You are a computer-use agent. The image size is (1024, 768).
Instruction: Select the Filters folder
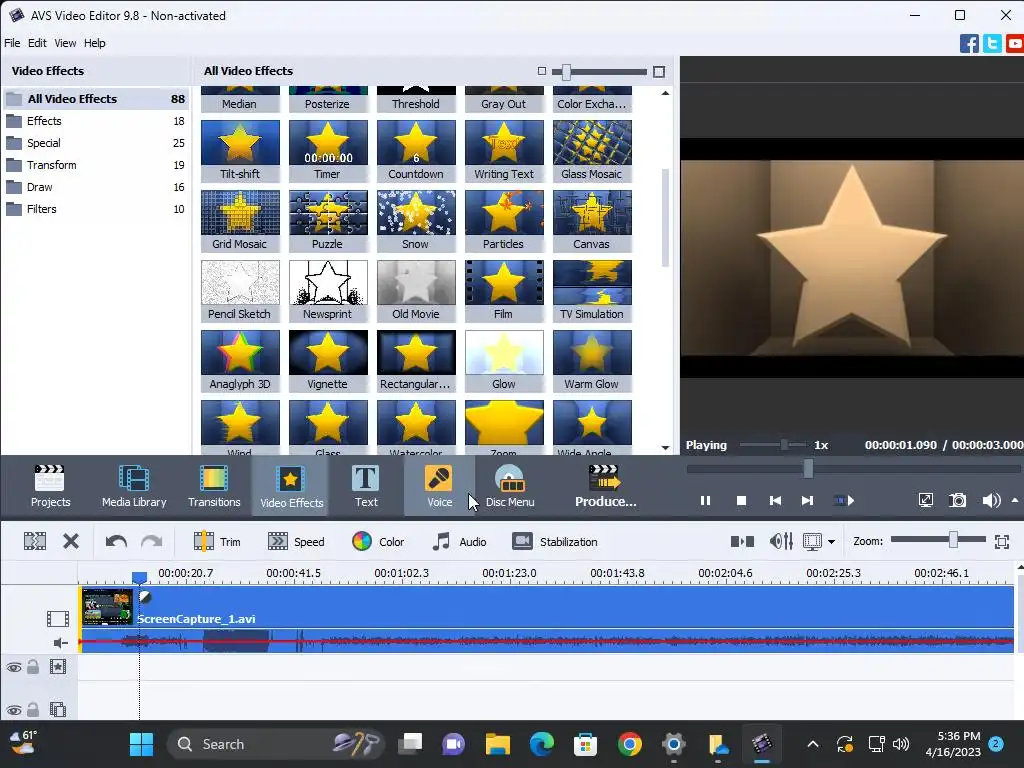pos(95,209)
